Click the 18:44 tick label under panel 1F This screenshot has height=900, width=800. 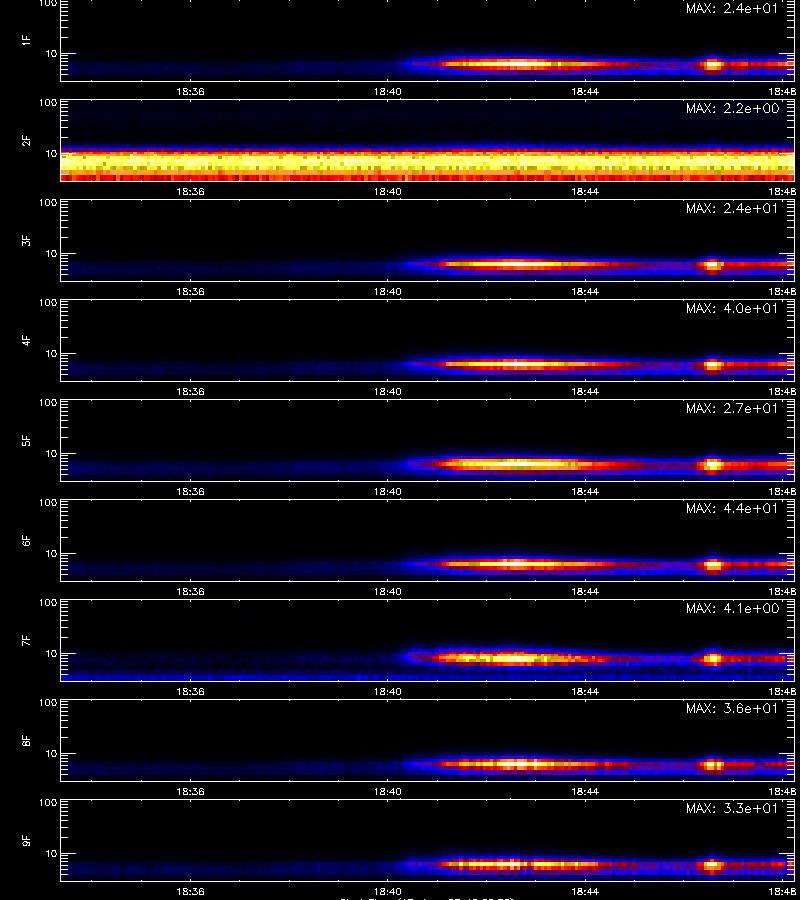click(585, 91)
